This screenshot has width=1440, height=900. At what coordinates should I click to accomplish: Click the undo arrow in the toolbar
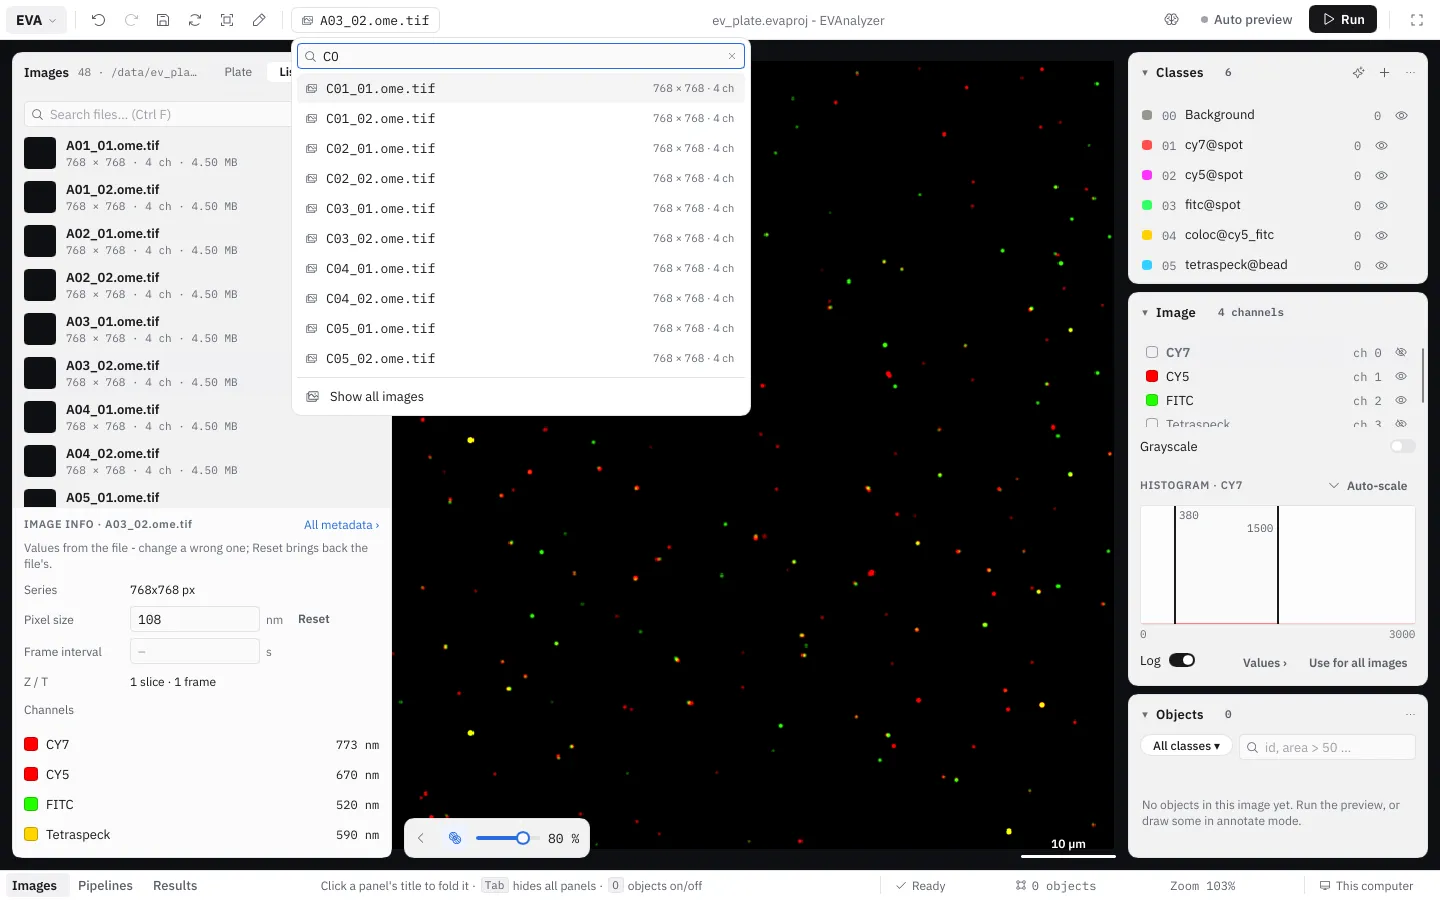point(98,20)
